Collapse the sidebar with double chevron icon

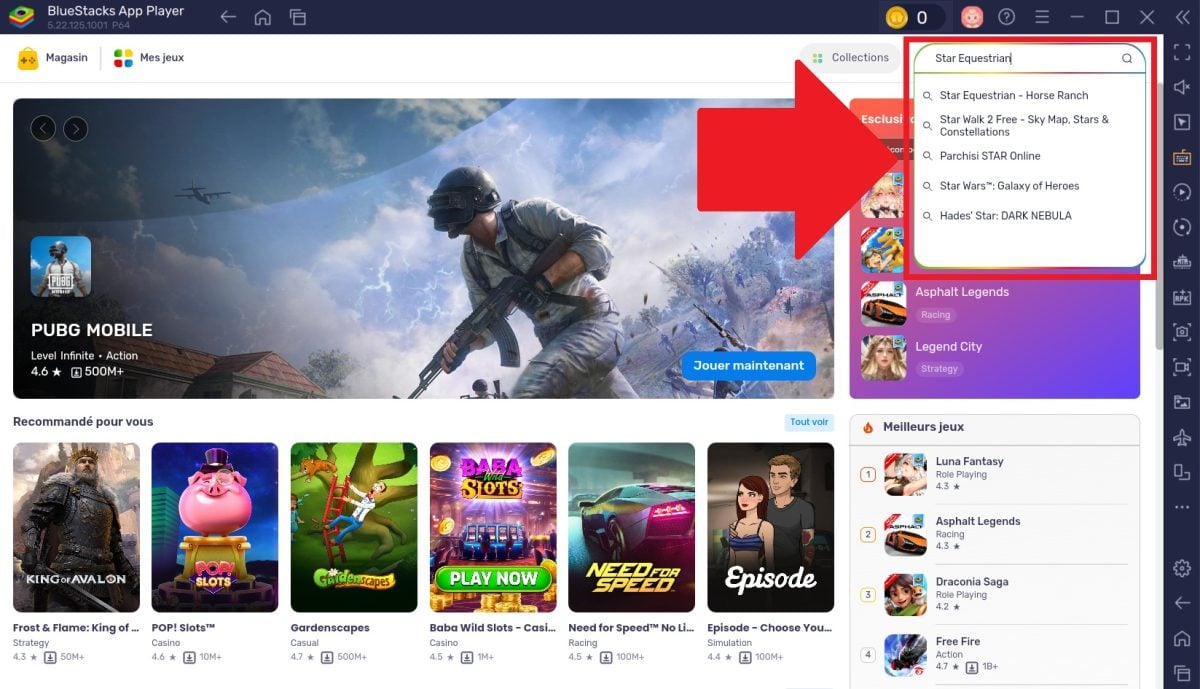(1182, 17)
